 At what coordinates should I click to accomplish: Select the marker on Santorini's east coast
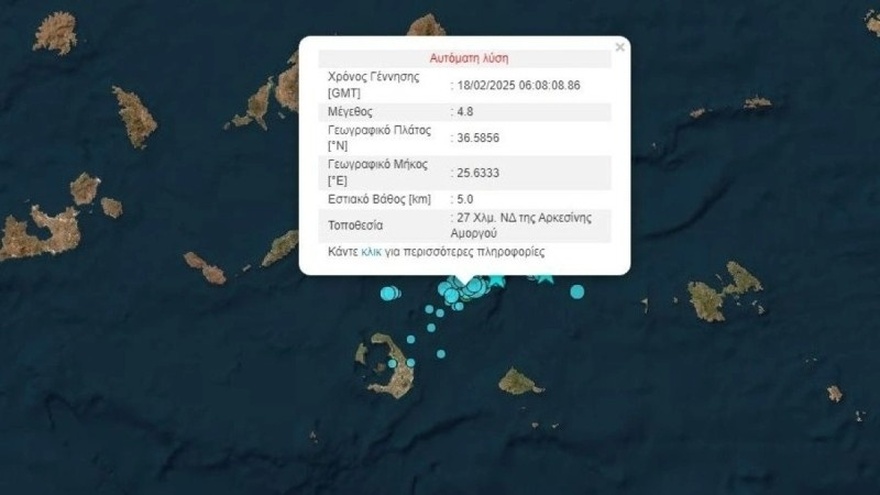(x=411, y=363)
